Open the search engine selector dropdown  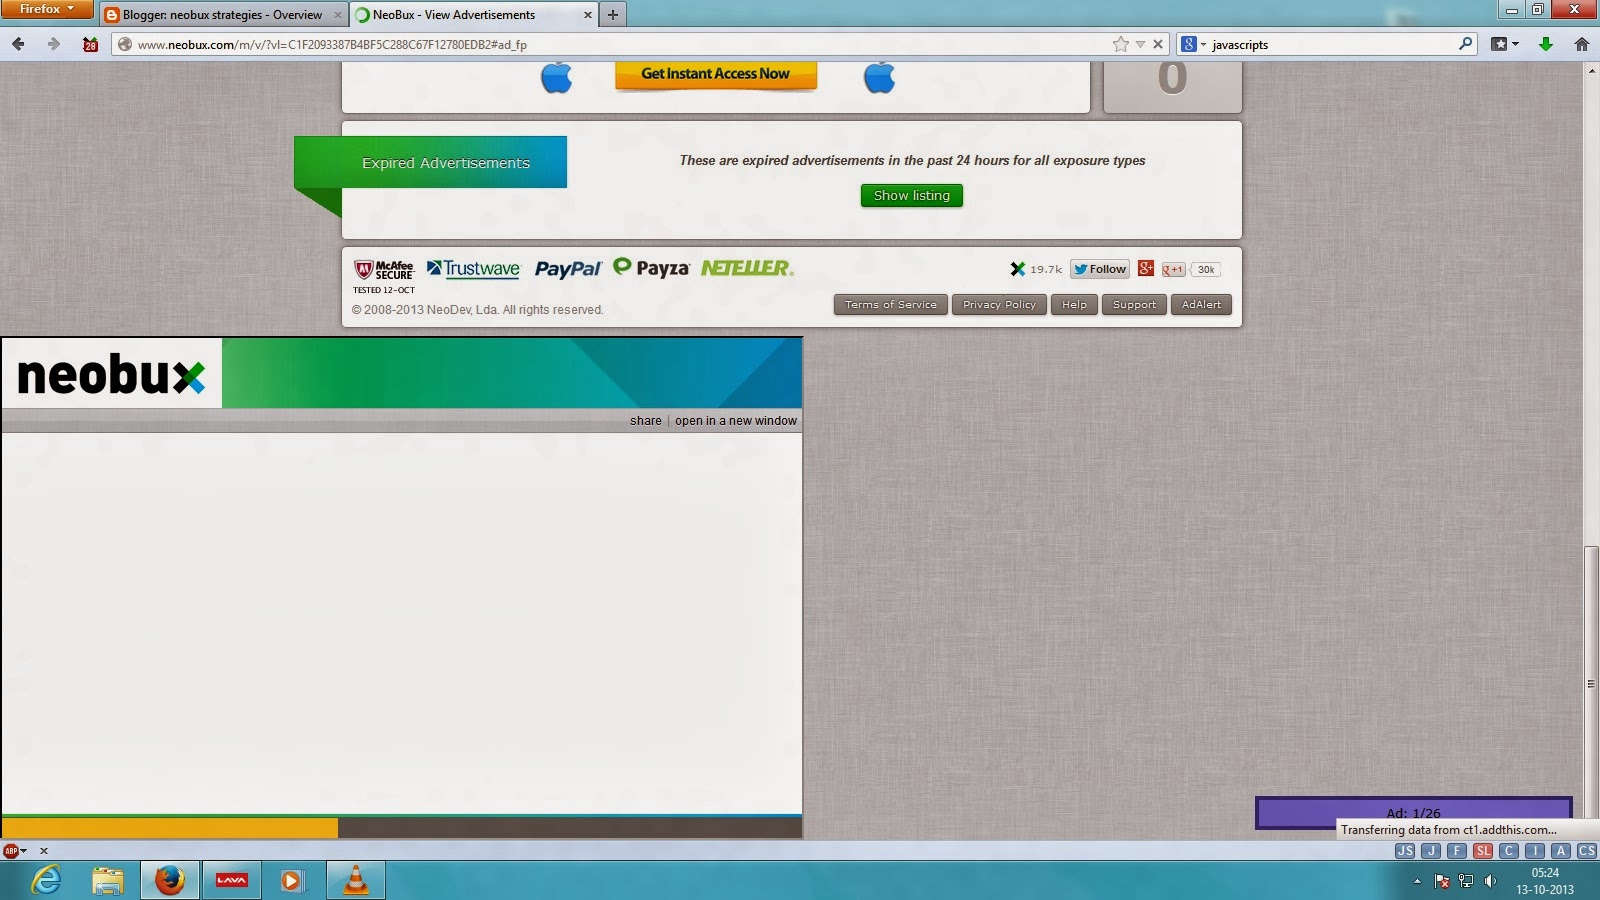[x=1192, y=44]
